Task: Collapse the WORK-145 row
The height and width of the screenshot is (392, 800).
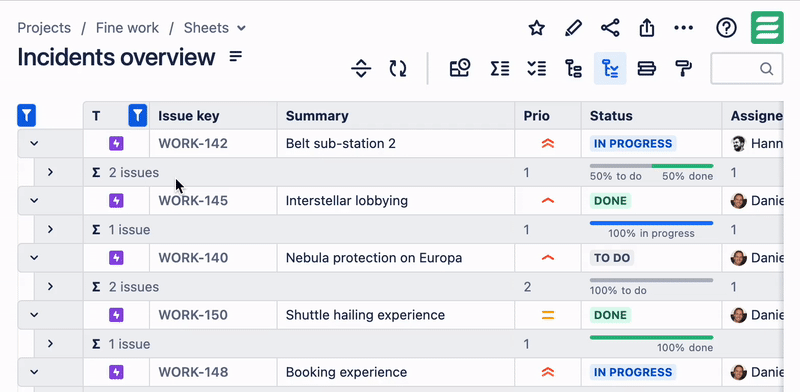Action: (34, 201)
